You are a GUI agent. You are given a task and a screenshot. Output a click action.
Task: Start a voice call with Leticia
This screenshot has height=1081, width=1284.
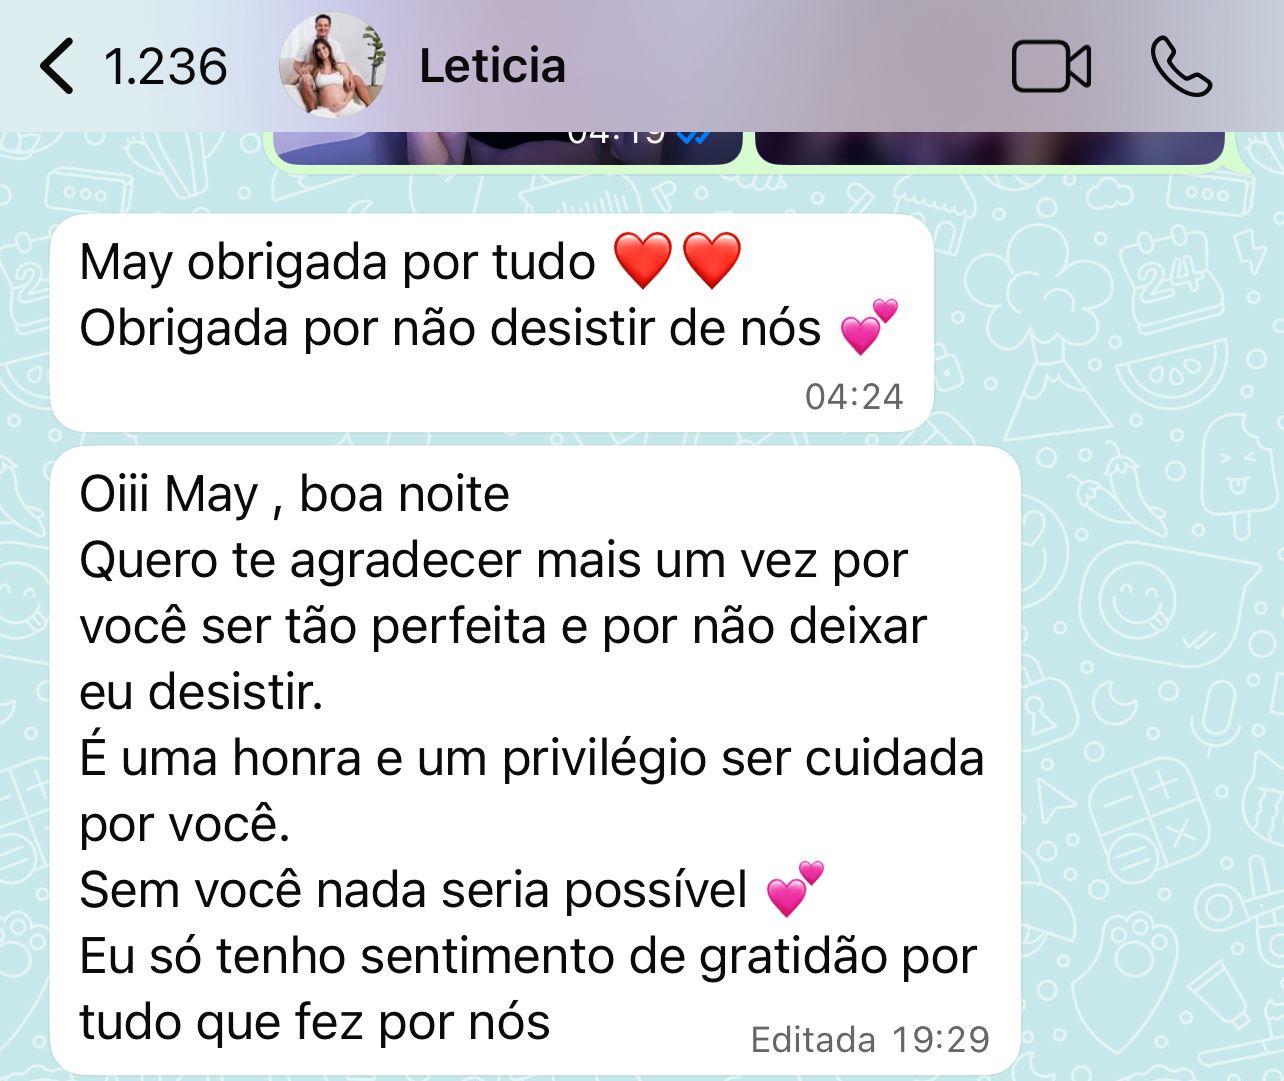1181,66
